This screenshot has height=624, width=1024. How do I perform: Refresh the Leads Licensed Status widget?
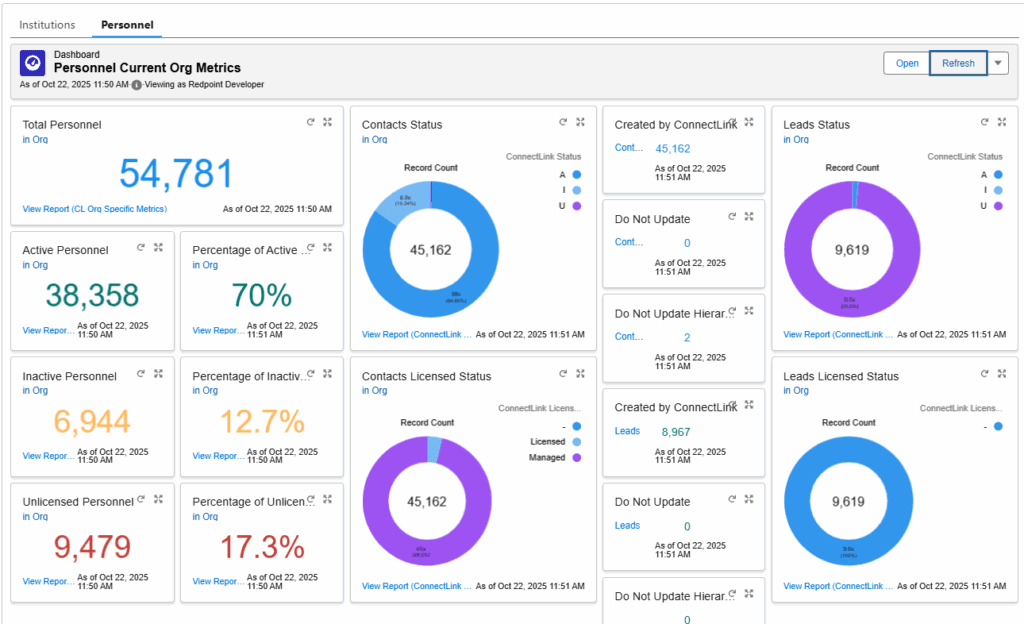(984, 372)
